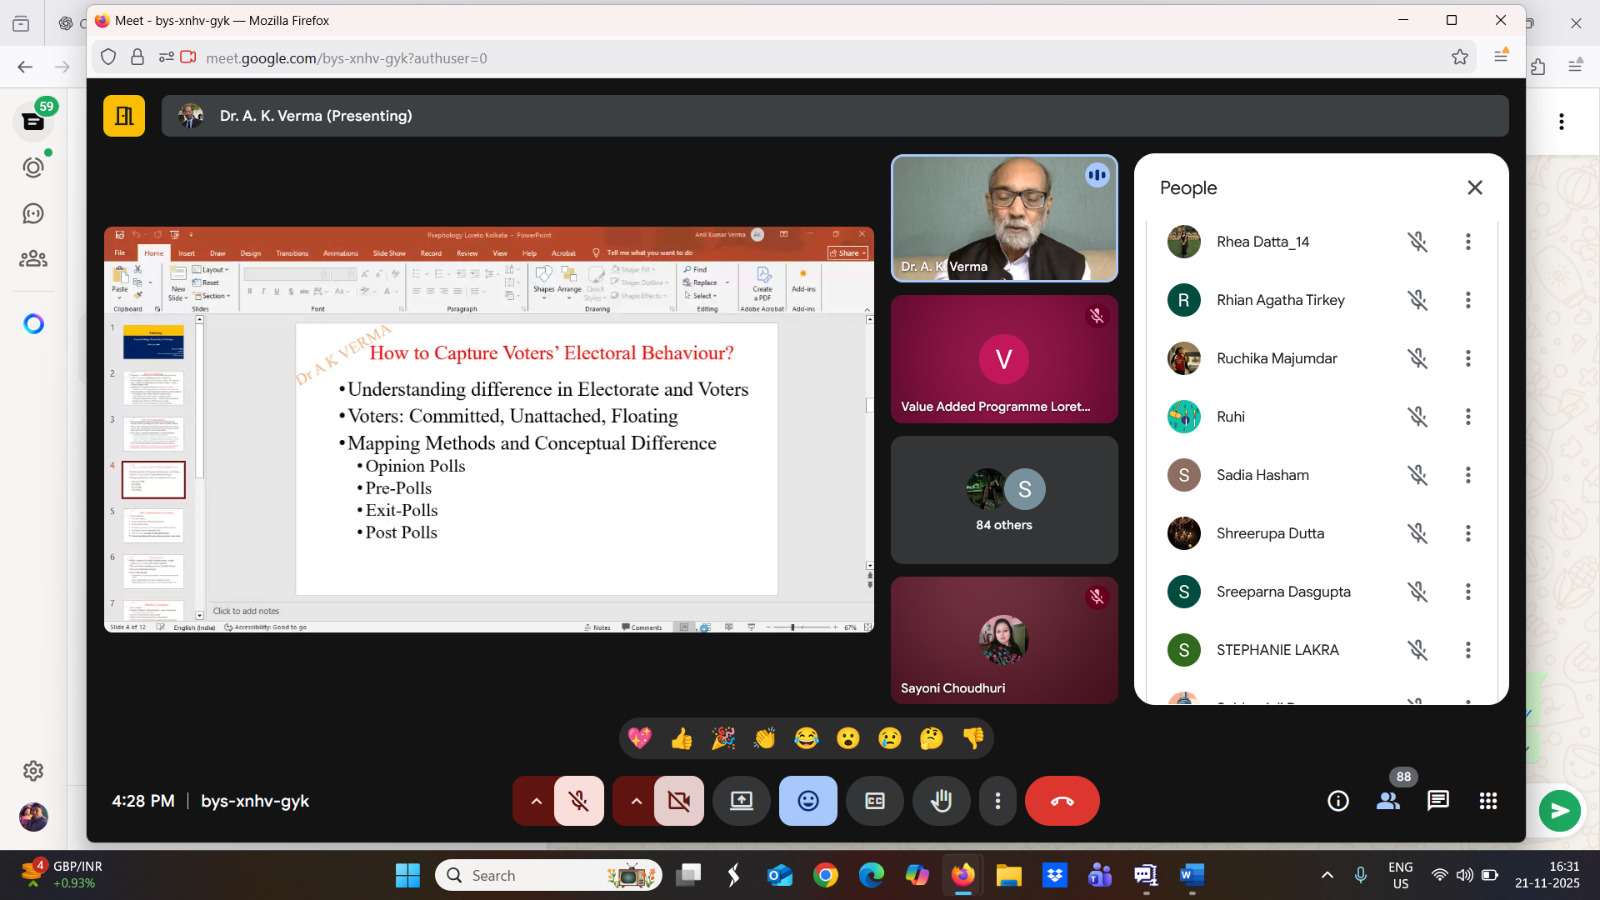Send the clapping hands reaction
Viewport: 1600px width, 900px height.
pos(765,739)
